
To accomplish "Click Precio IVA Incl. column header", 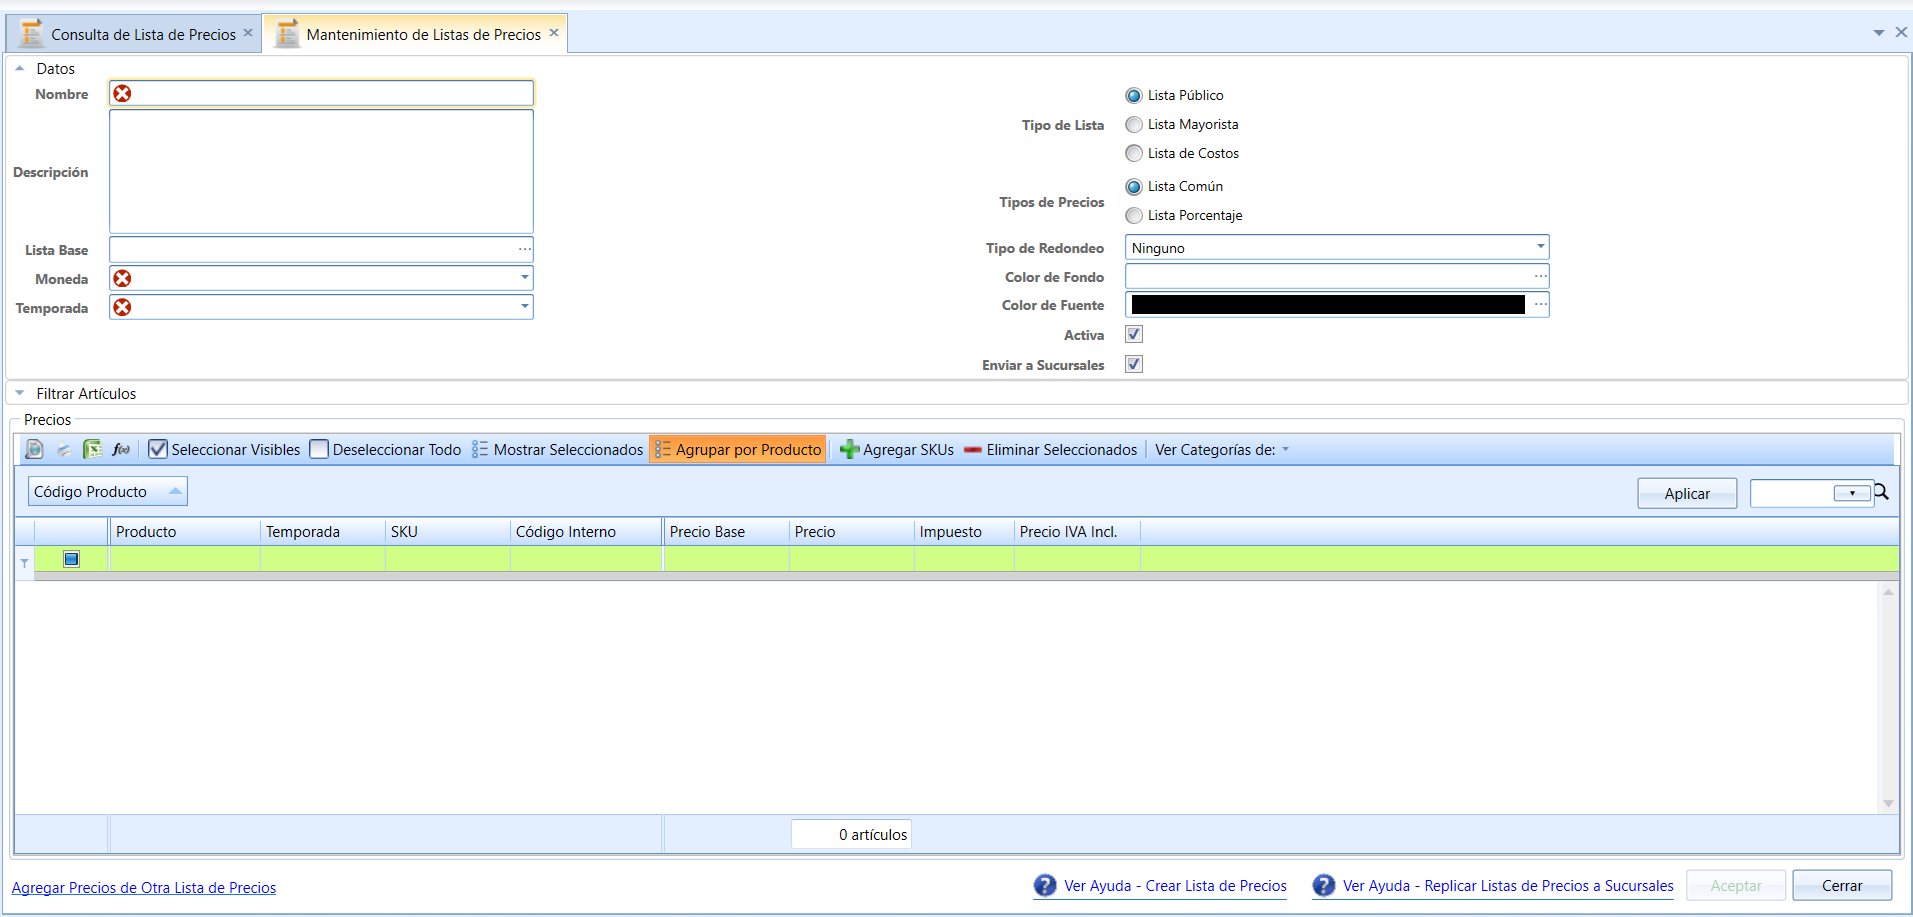I will 1077,532.
